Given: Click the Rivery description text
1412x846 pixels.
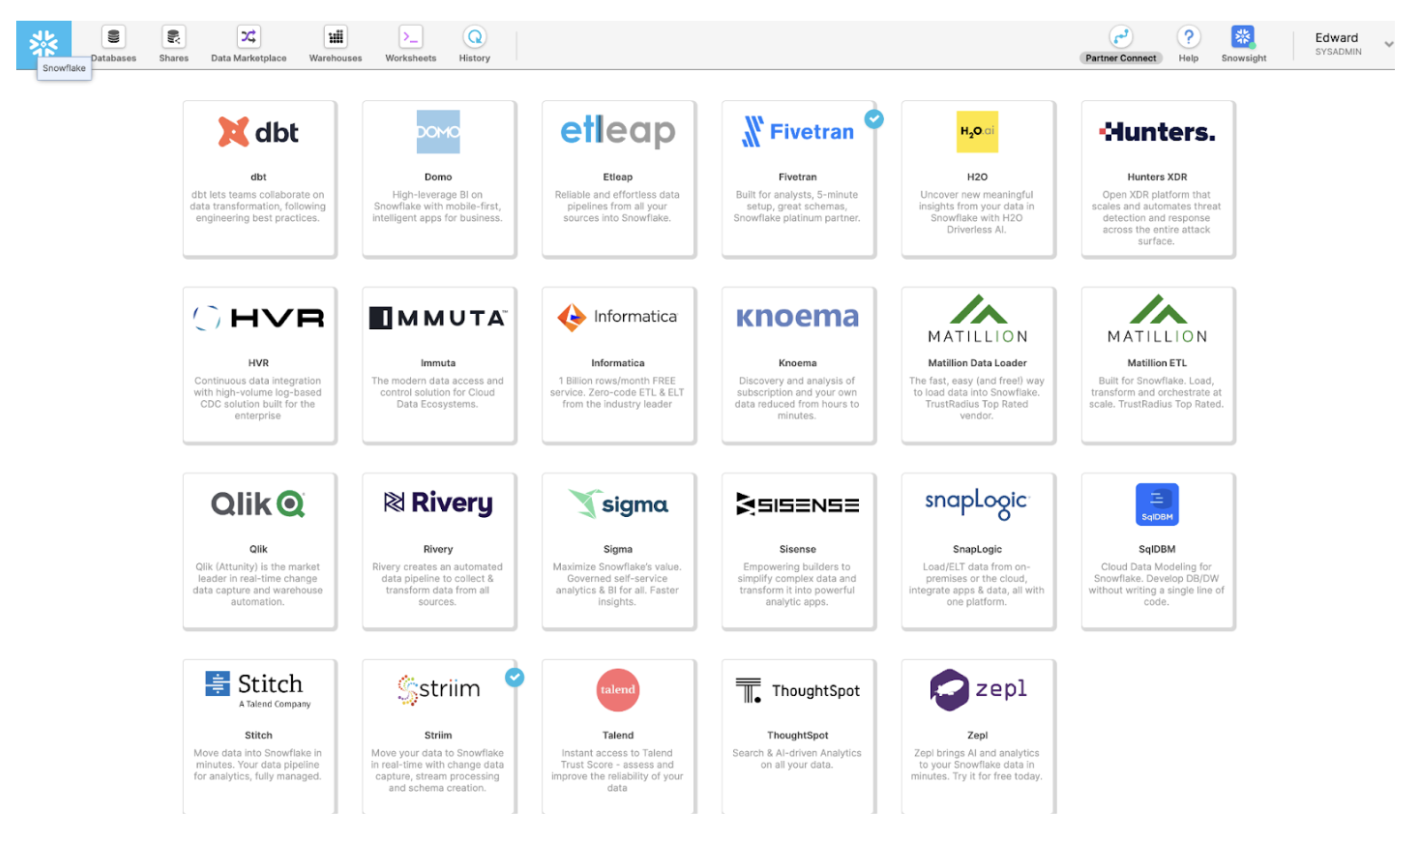Looking at the screenshot, I should (x=437, y=584).
